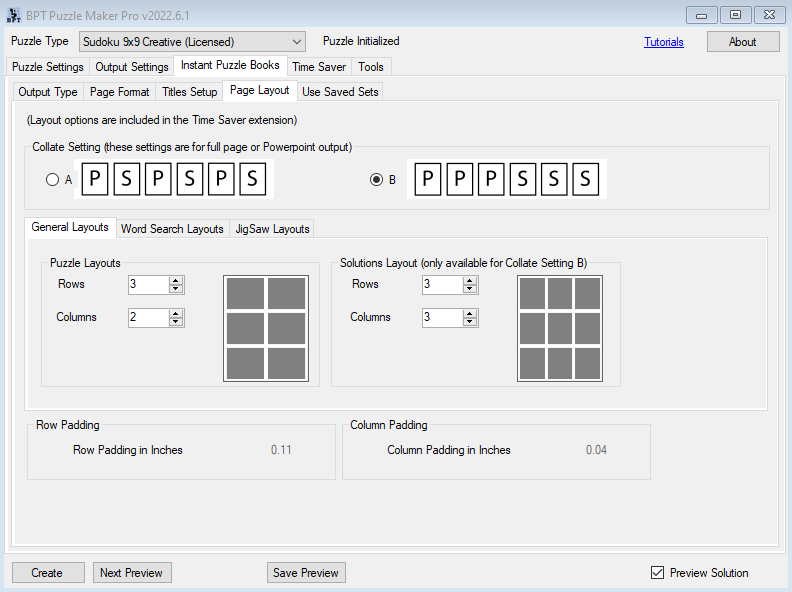Image resolution: width=792 pixels, height=592 pixels.
Task: Click the Puzzle Layouts Columns field
Action: coord(148,318)
